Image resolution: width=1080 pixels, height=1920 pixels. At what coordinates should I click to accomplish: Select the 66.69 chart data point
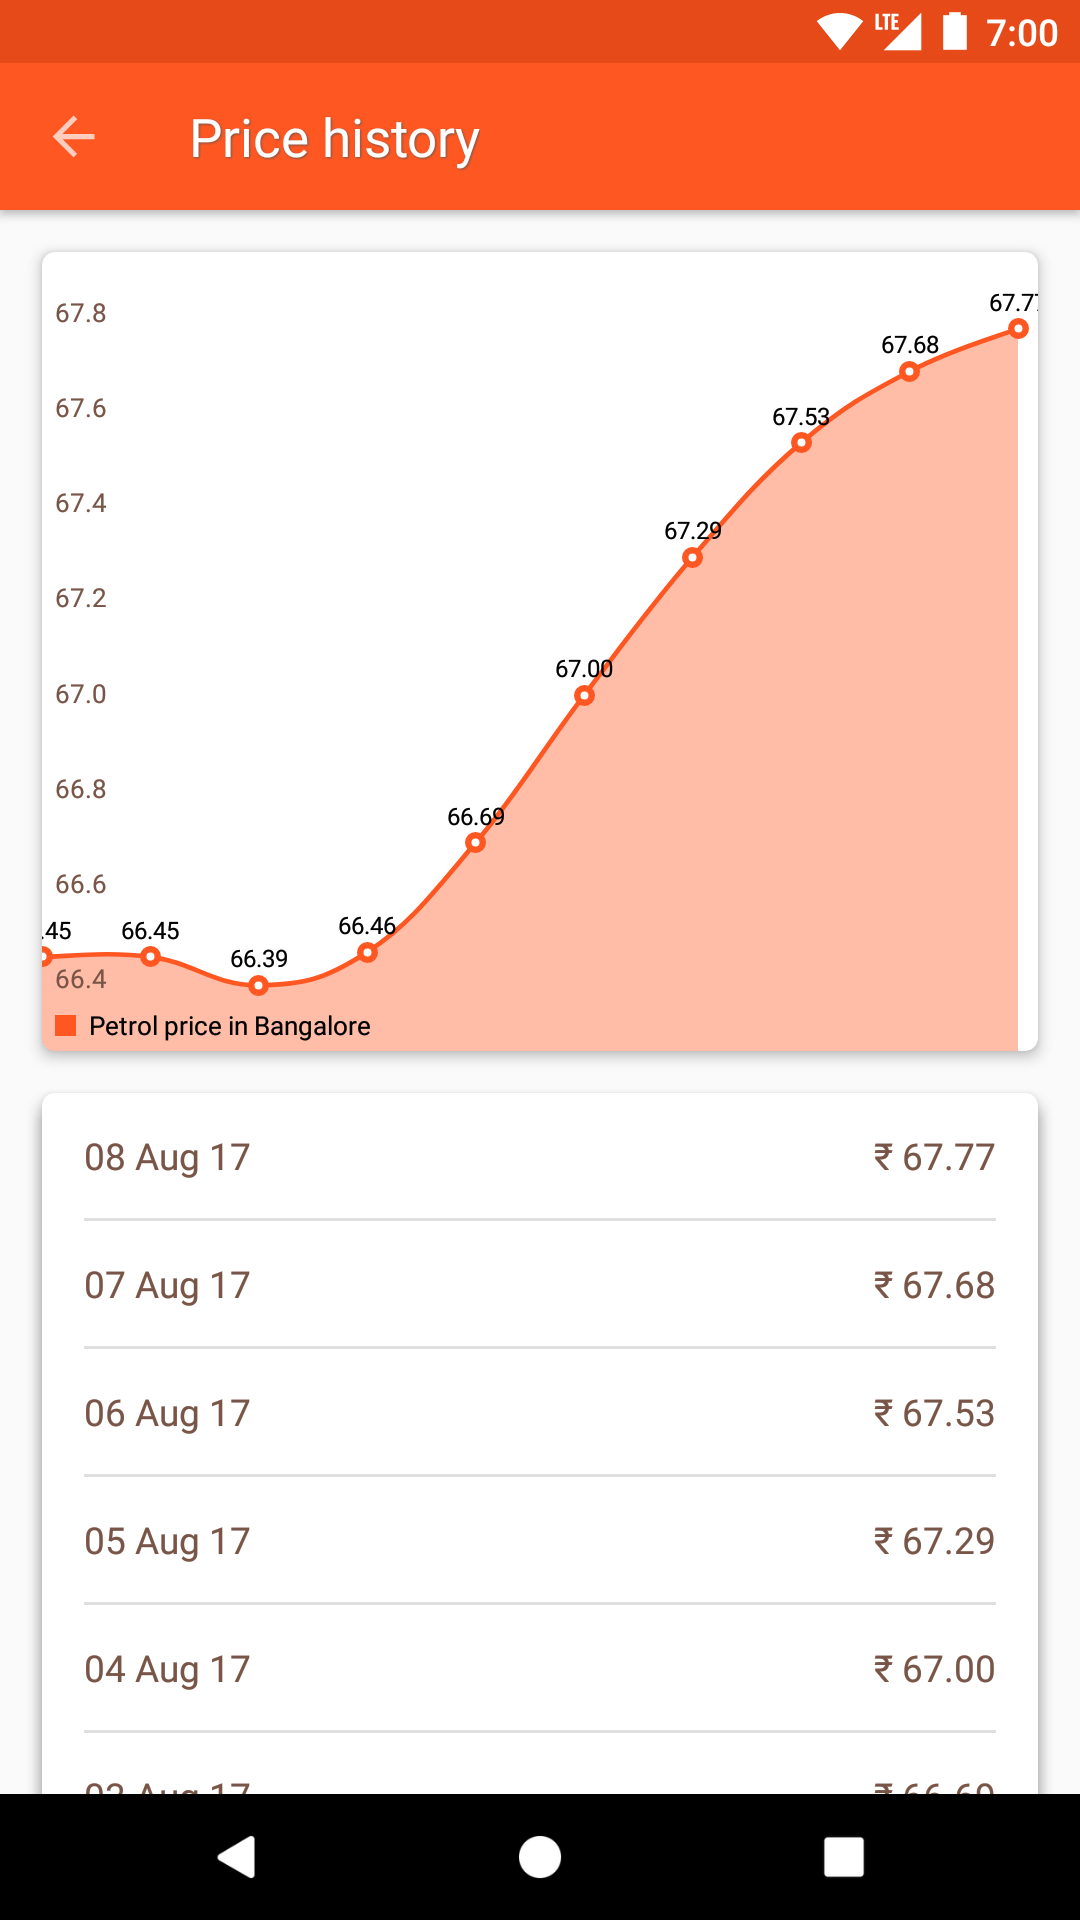pos(476,843)
